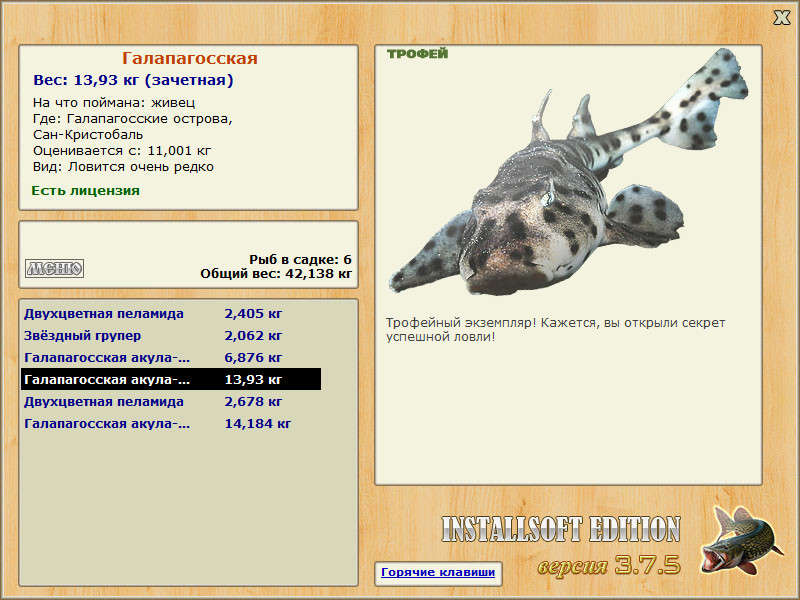Click the Вес: 13,93 кг weight line
This screenshot has height=600, width=800.
133,81
